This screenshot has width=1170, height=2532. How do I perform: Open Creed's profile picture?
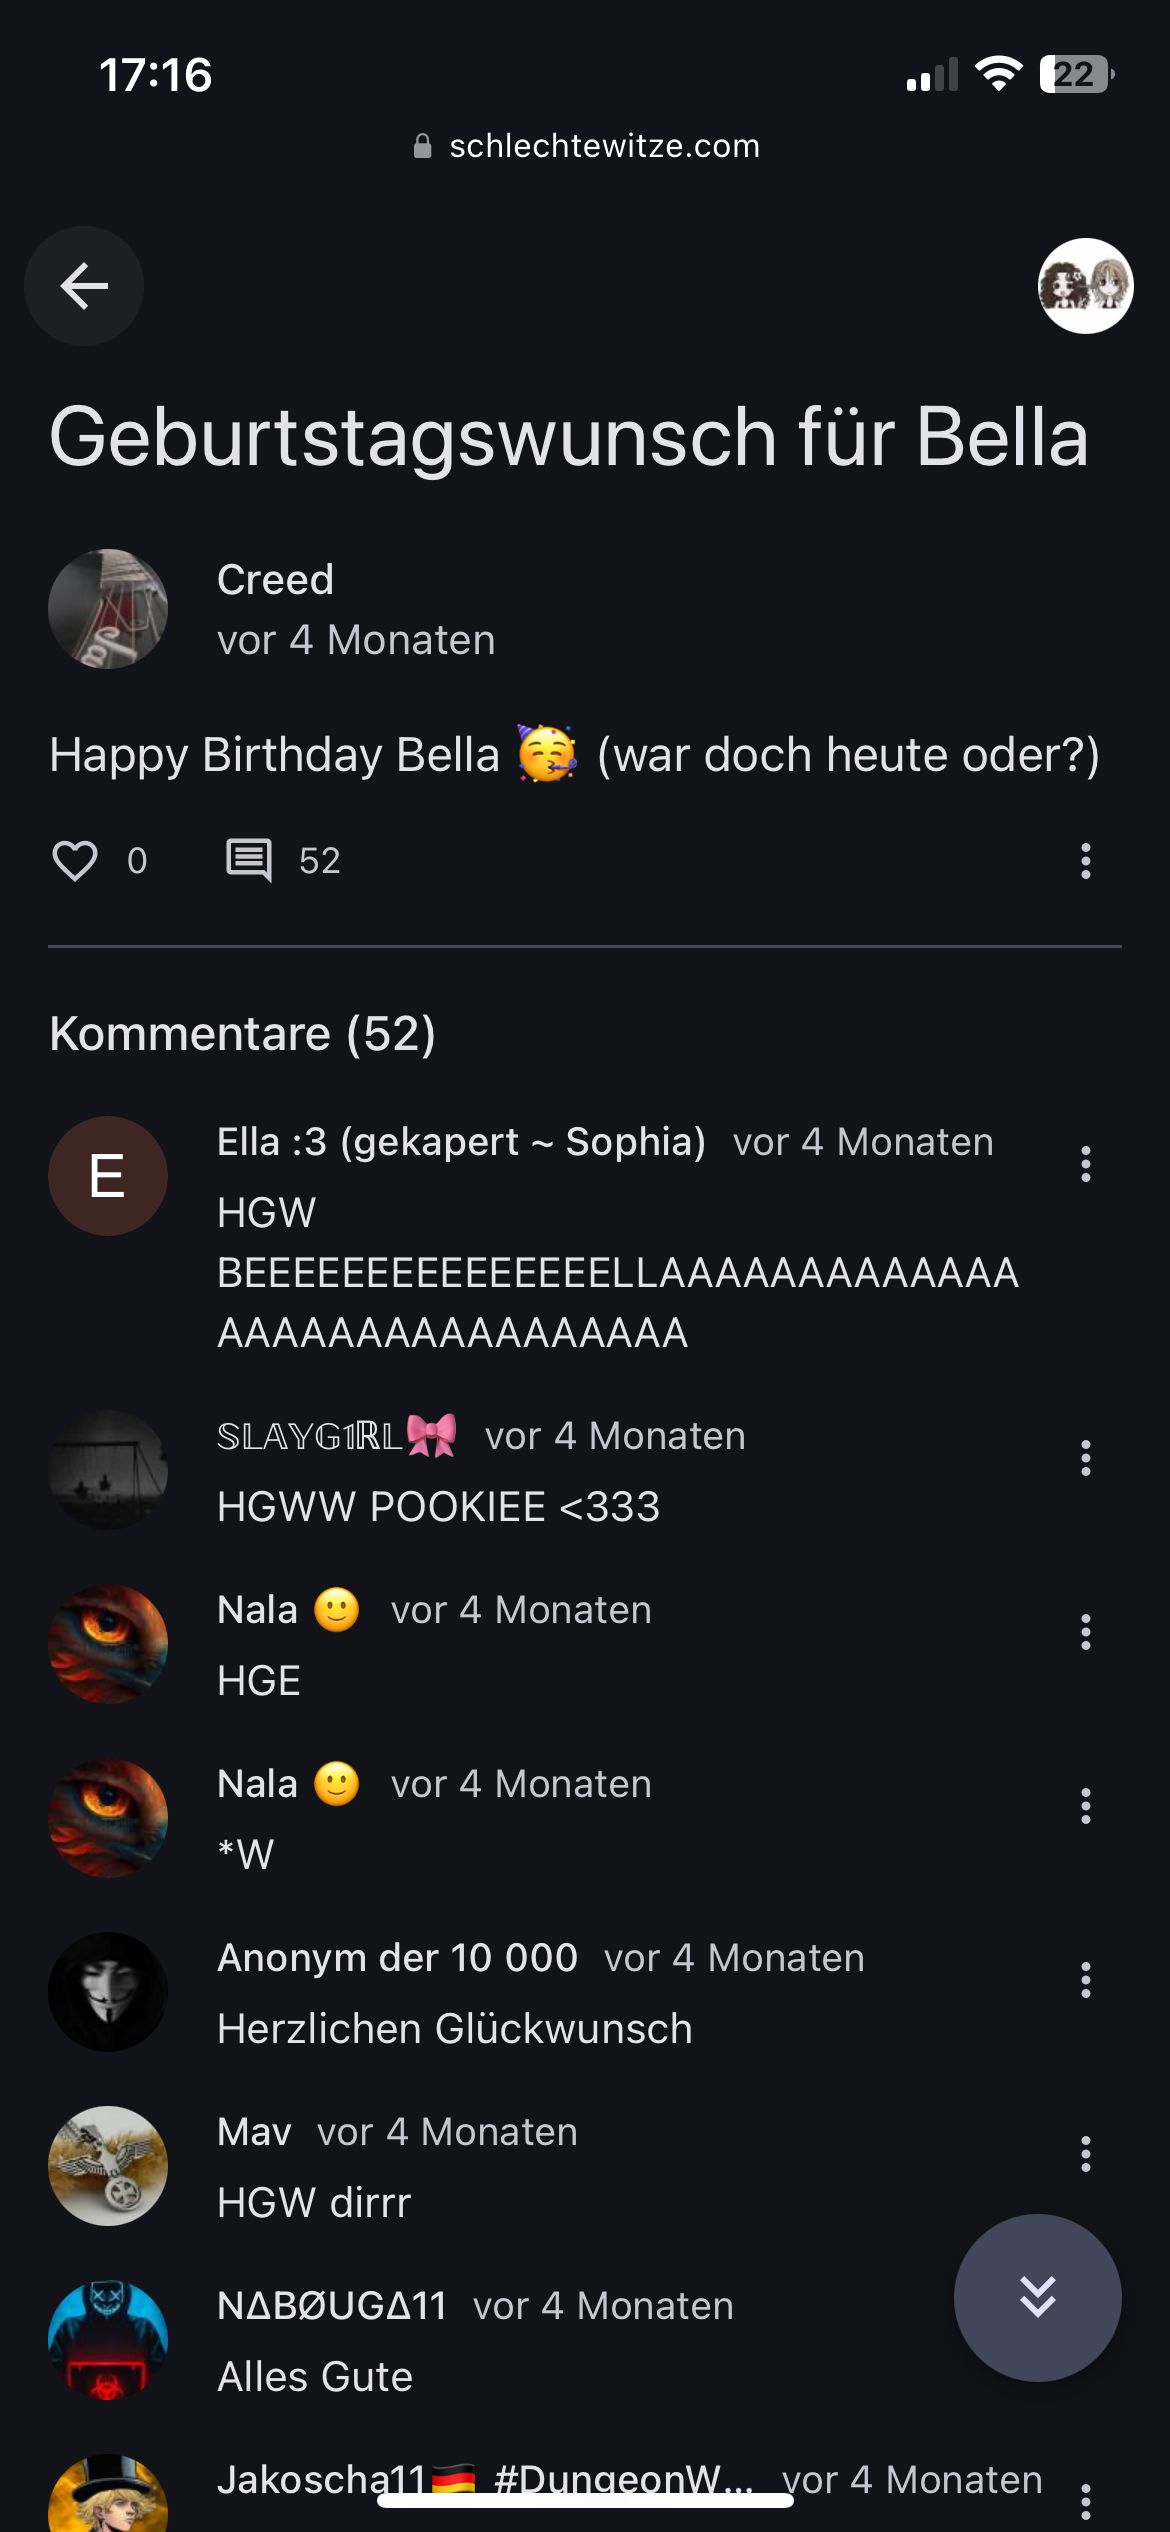point(108,609)
